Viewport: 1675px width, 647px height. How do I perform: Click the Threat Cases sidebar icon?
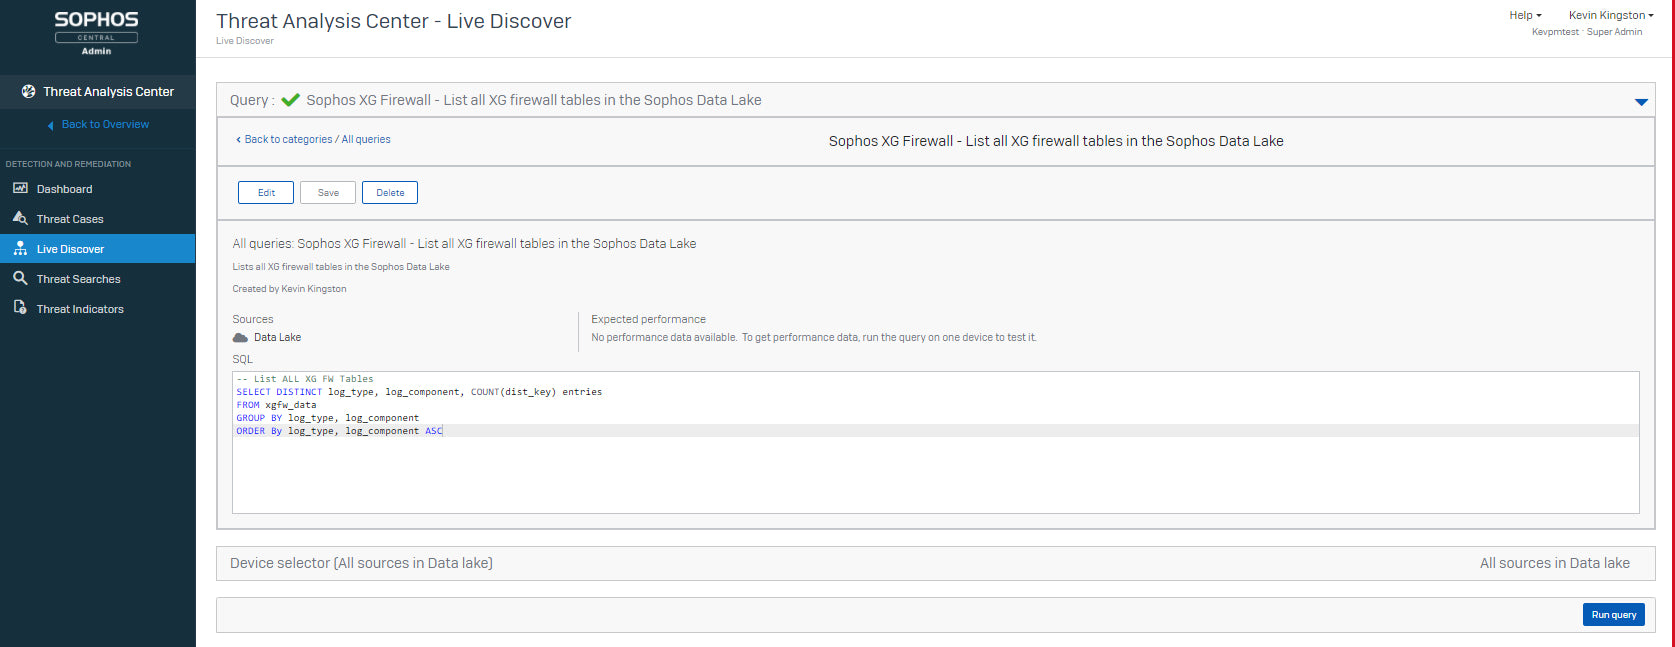[x=20, y=218]
